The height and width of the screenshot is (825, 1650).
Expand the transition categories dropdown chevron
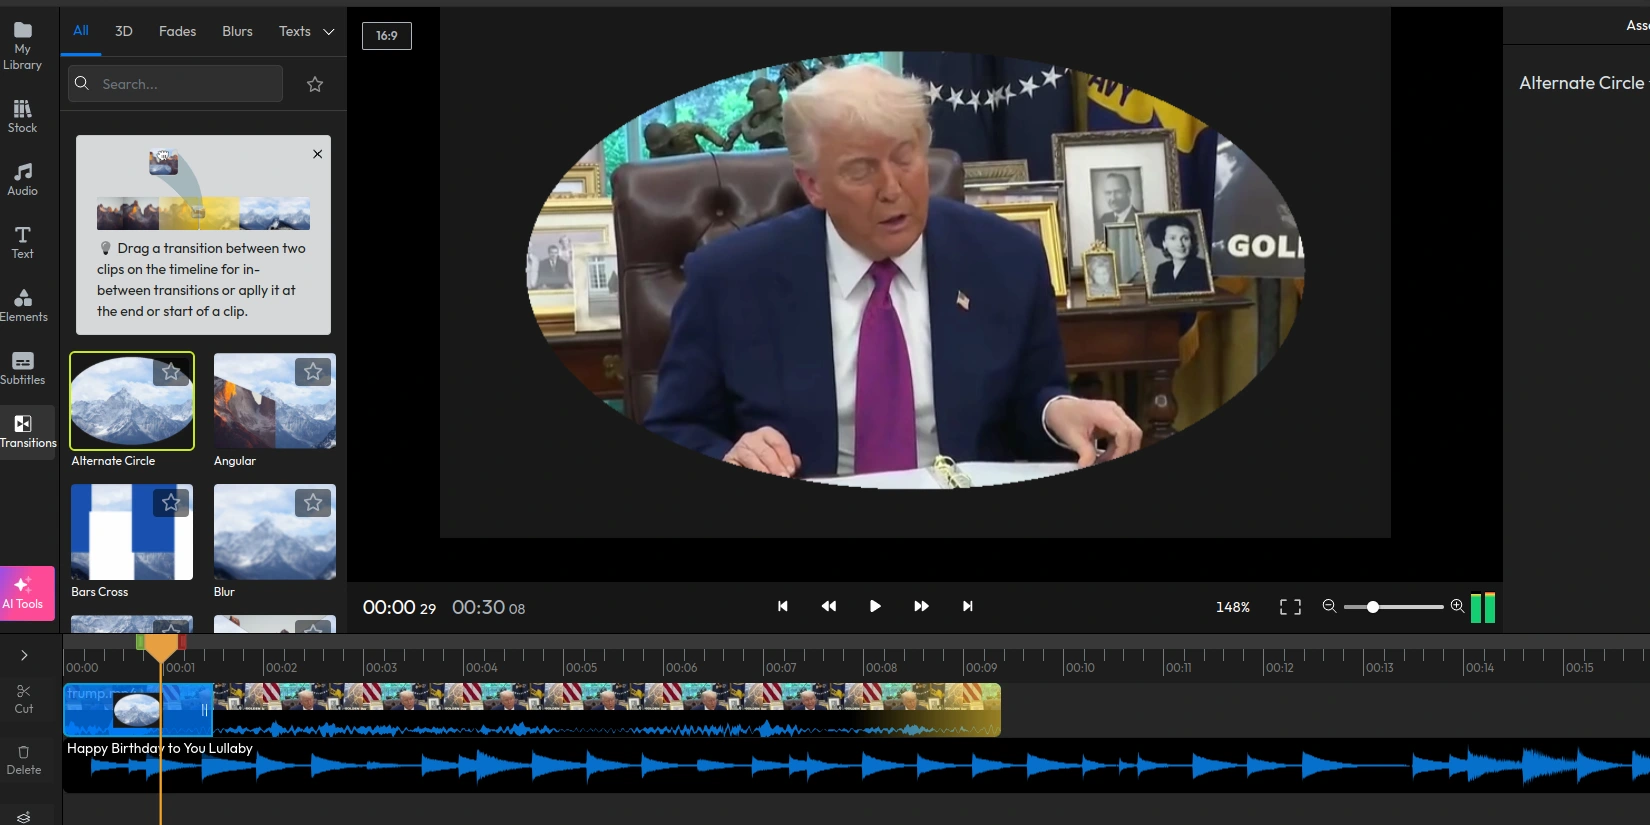[328, 32]
